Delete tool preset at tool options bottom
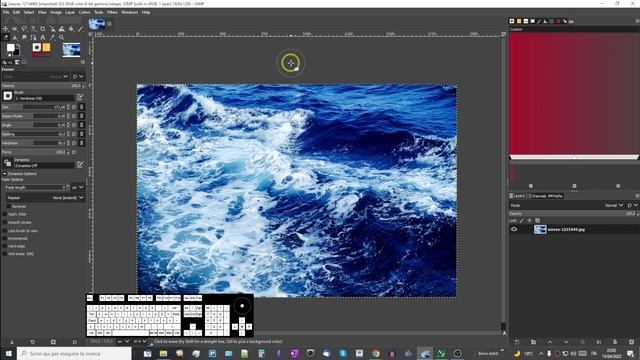The height and width of the screenshot is (360, 640). coord(53,342)
